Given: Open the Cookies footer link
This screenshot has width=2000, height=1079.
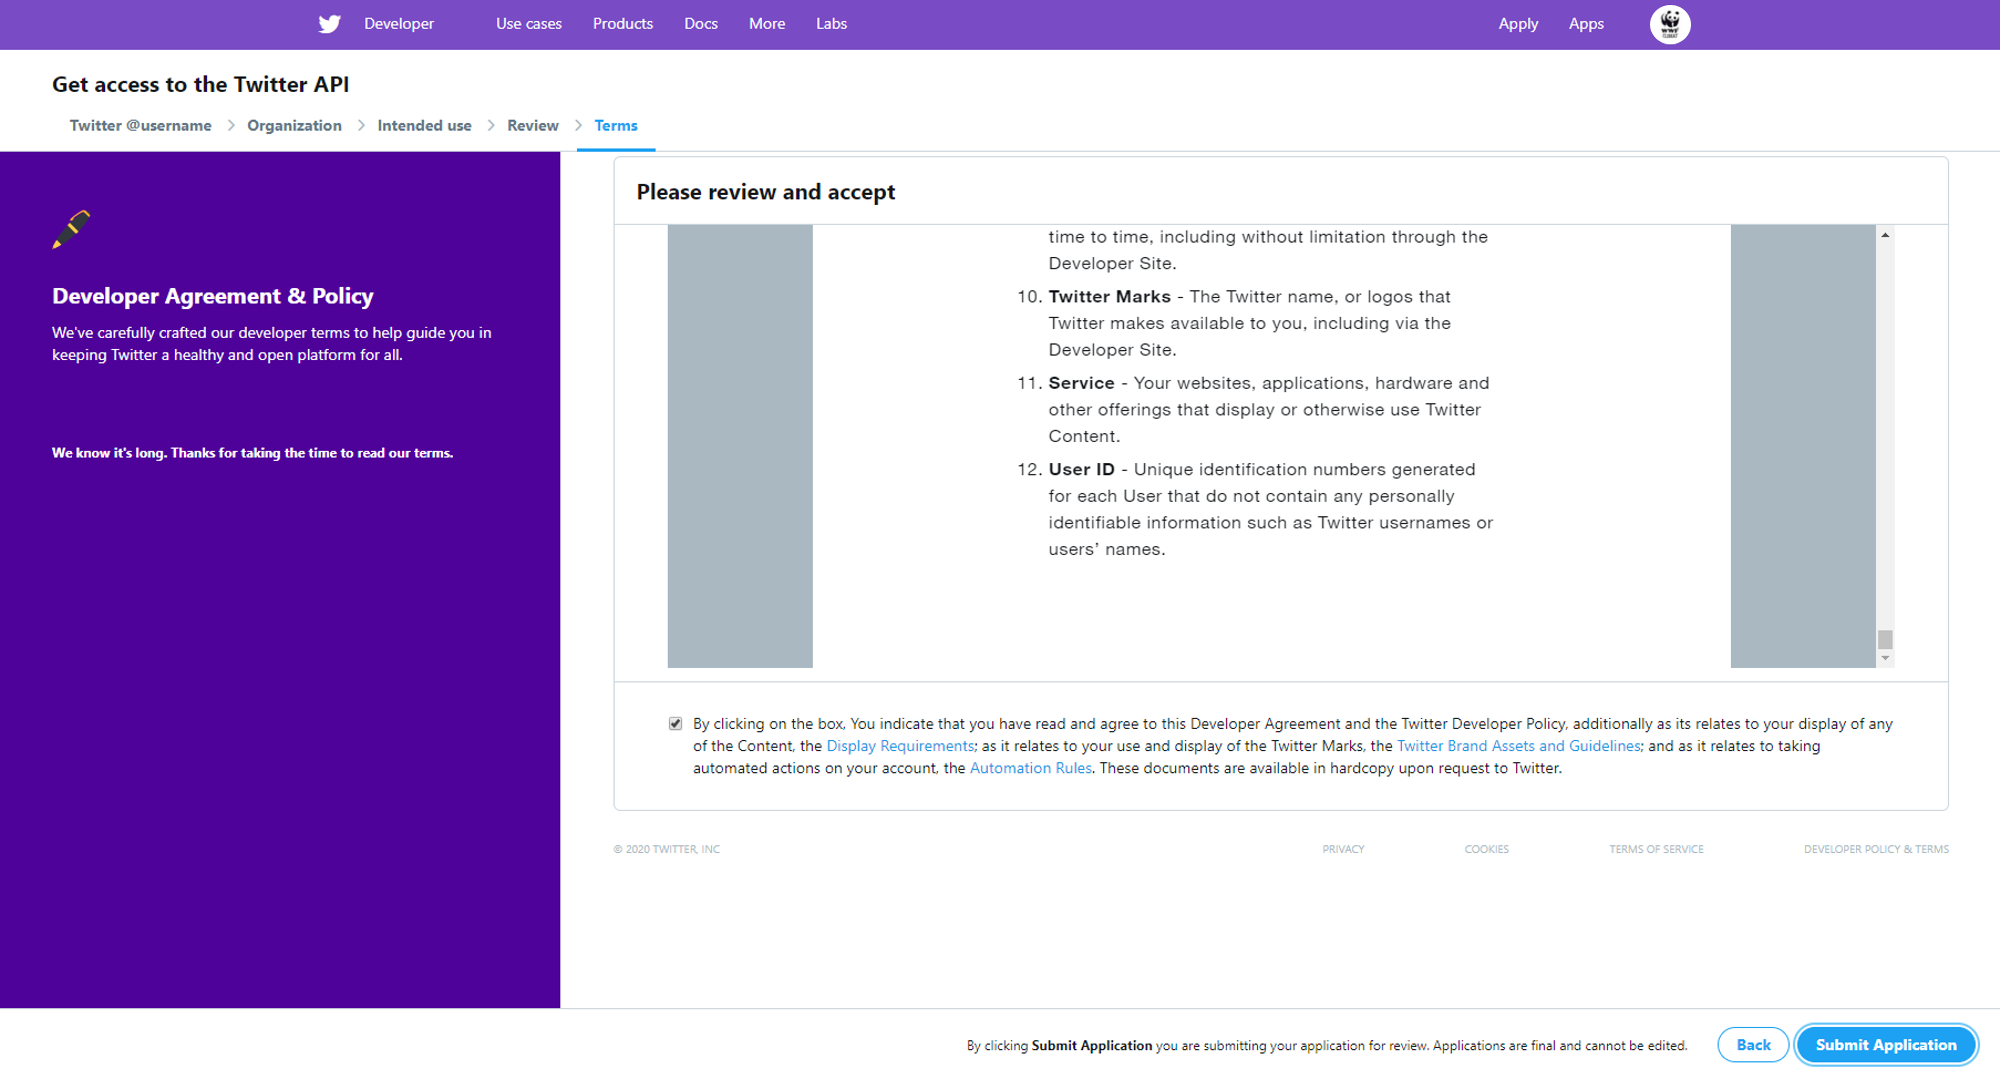Looking at the screenshot, I should tap(1487, 849).
